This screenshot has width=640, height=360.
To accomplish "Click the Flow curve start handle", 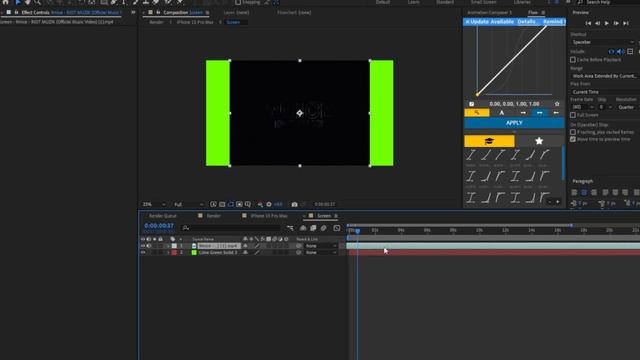I will pos(477,95).
